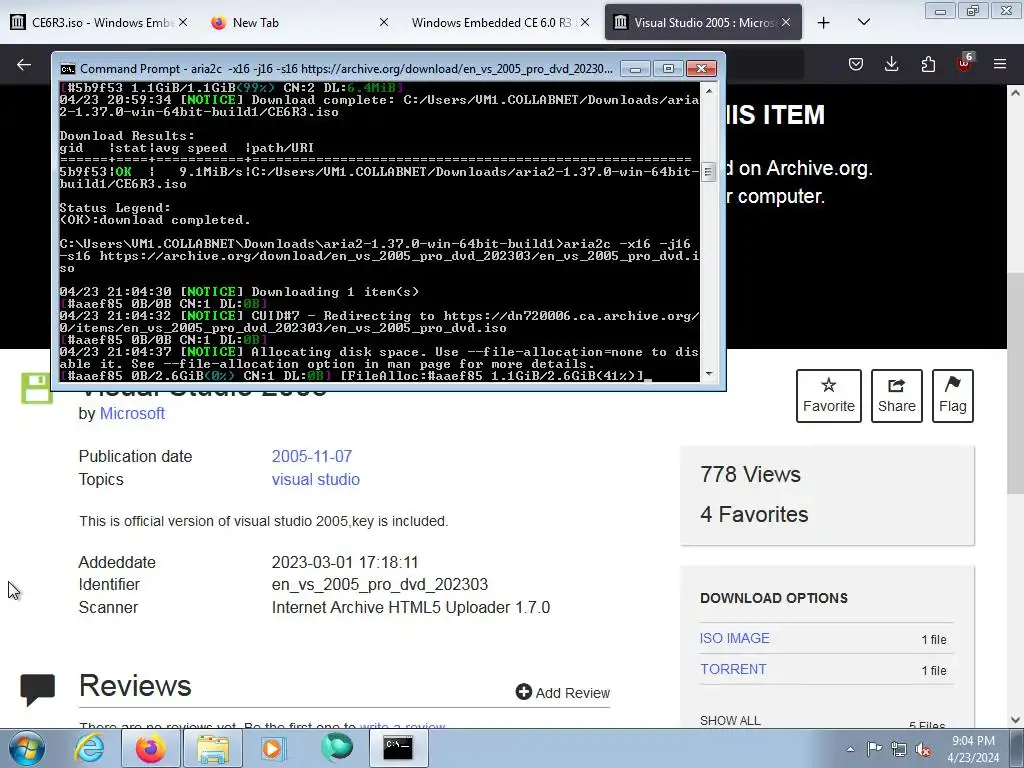Switch to the New Tab tab
The image size is (1024, 768).
(299, 22)
